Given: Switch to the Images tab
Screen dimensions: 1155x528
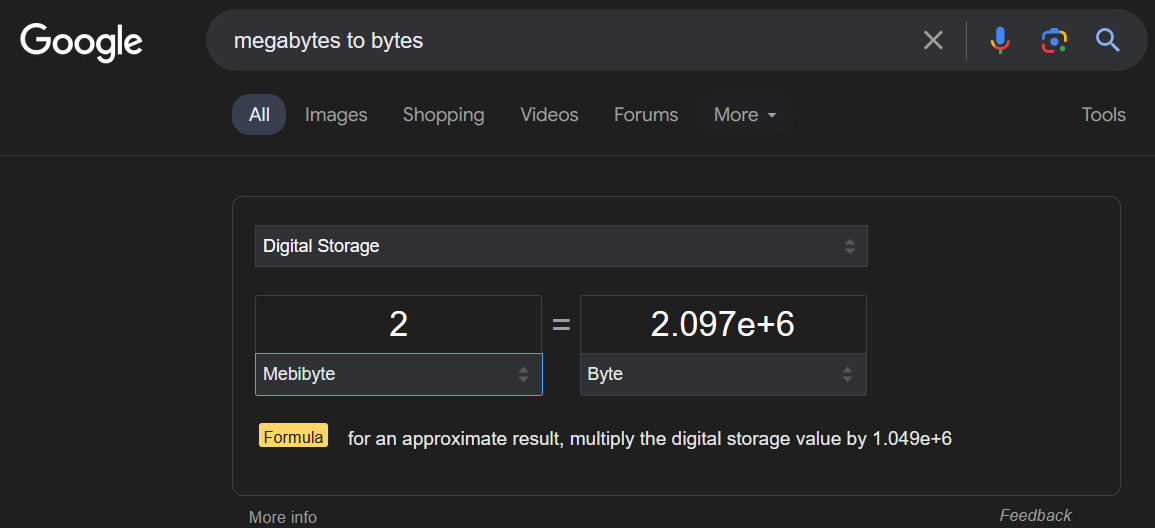Looking at the screenshot, I should (x=336, y=115).
